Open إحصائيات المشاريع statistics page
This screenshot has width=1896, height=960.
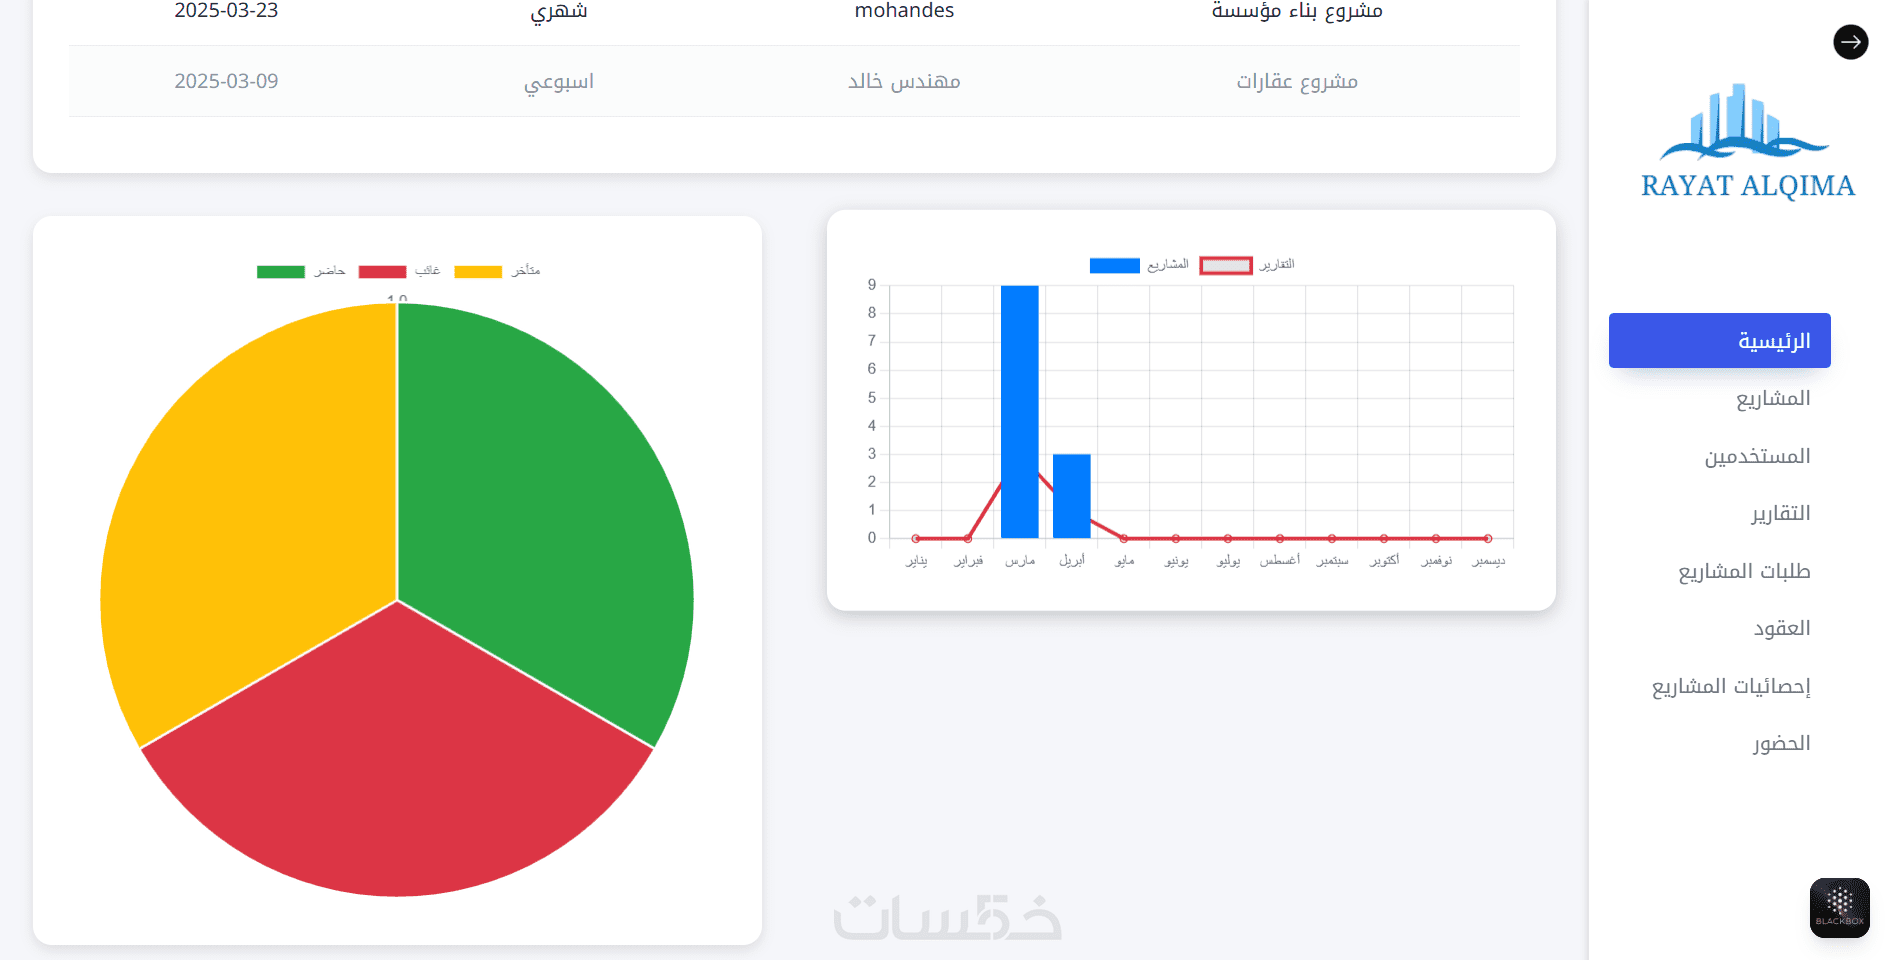pyautogui.click(x=1731, y=686)
